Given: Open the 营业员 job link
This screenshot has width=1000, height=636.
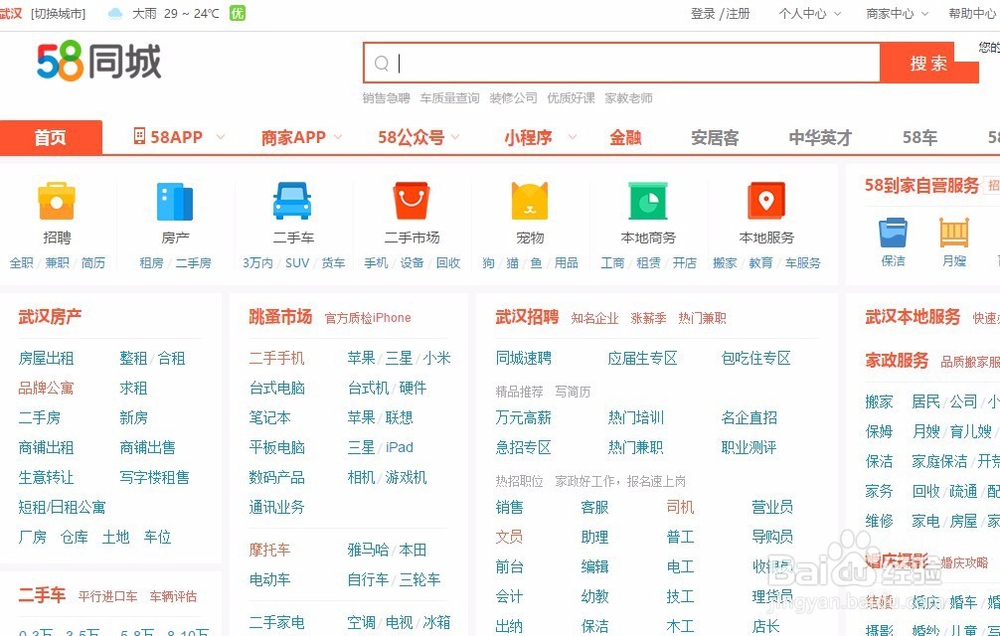Looking at the screenshot, I should [772, 507].
